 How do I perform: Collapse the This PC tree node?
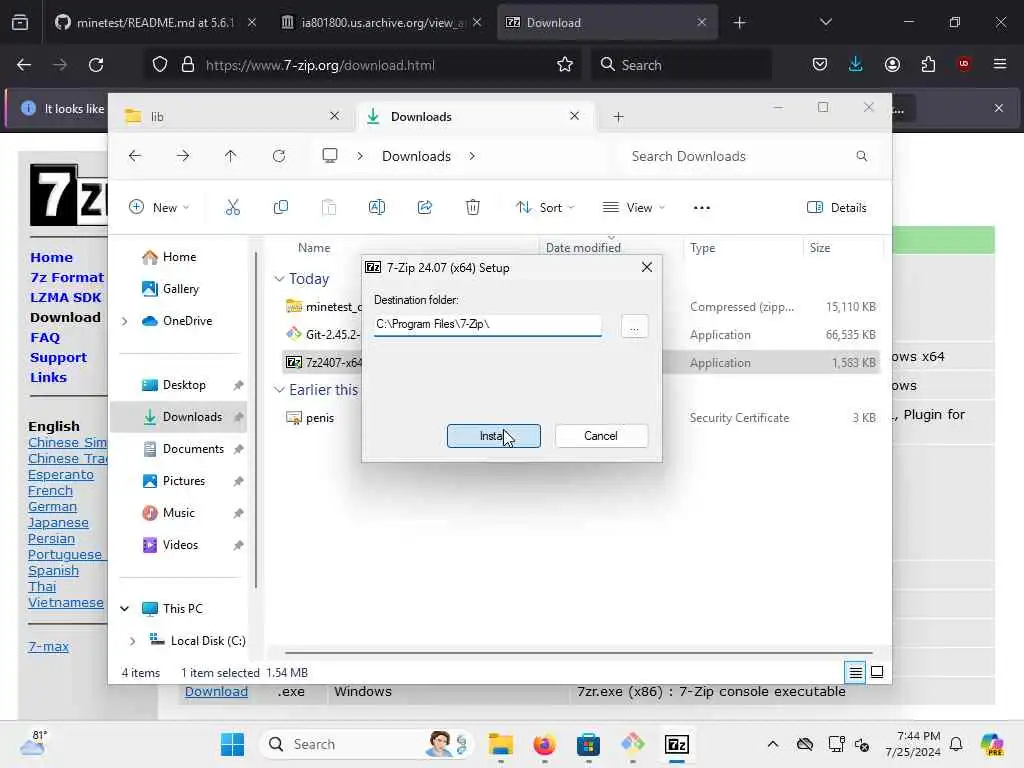pyautogui.click(x=125, y=609)
